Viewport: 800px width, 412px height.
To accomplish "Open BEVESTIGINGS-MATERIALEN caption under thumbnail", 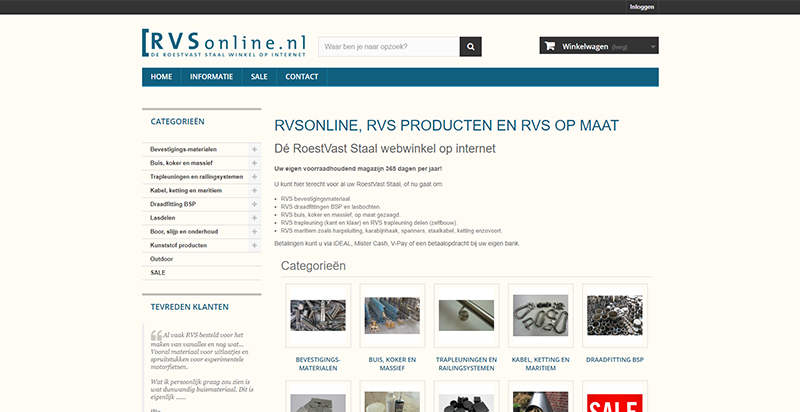I will (x=318, y=364).
